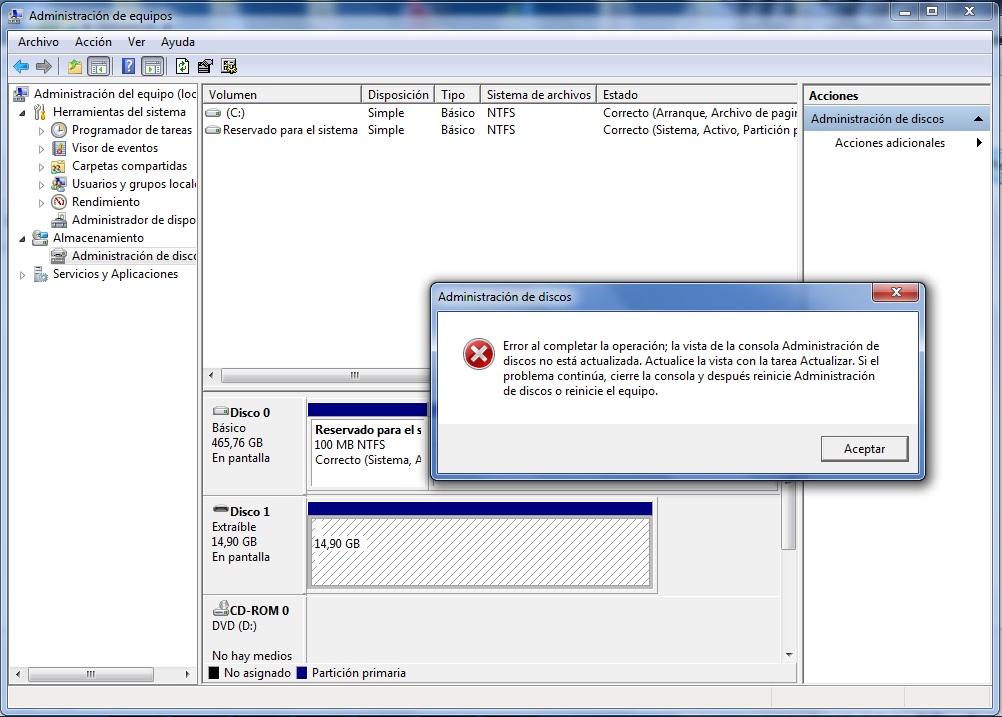Sort by the Sistema de archivos column header
Image resolution: width=1002 pixels, height=717 pixels.
coord(538,95)
